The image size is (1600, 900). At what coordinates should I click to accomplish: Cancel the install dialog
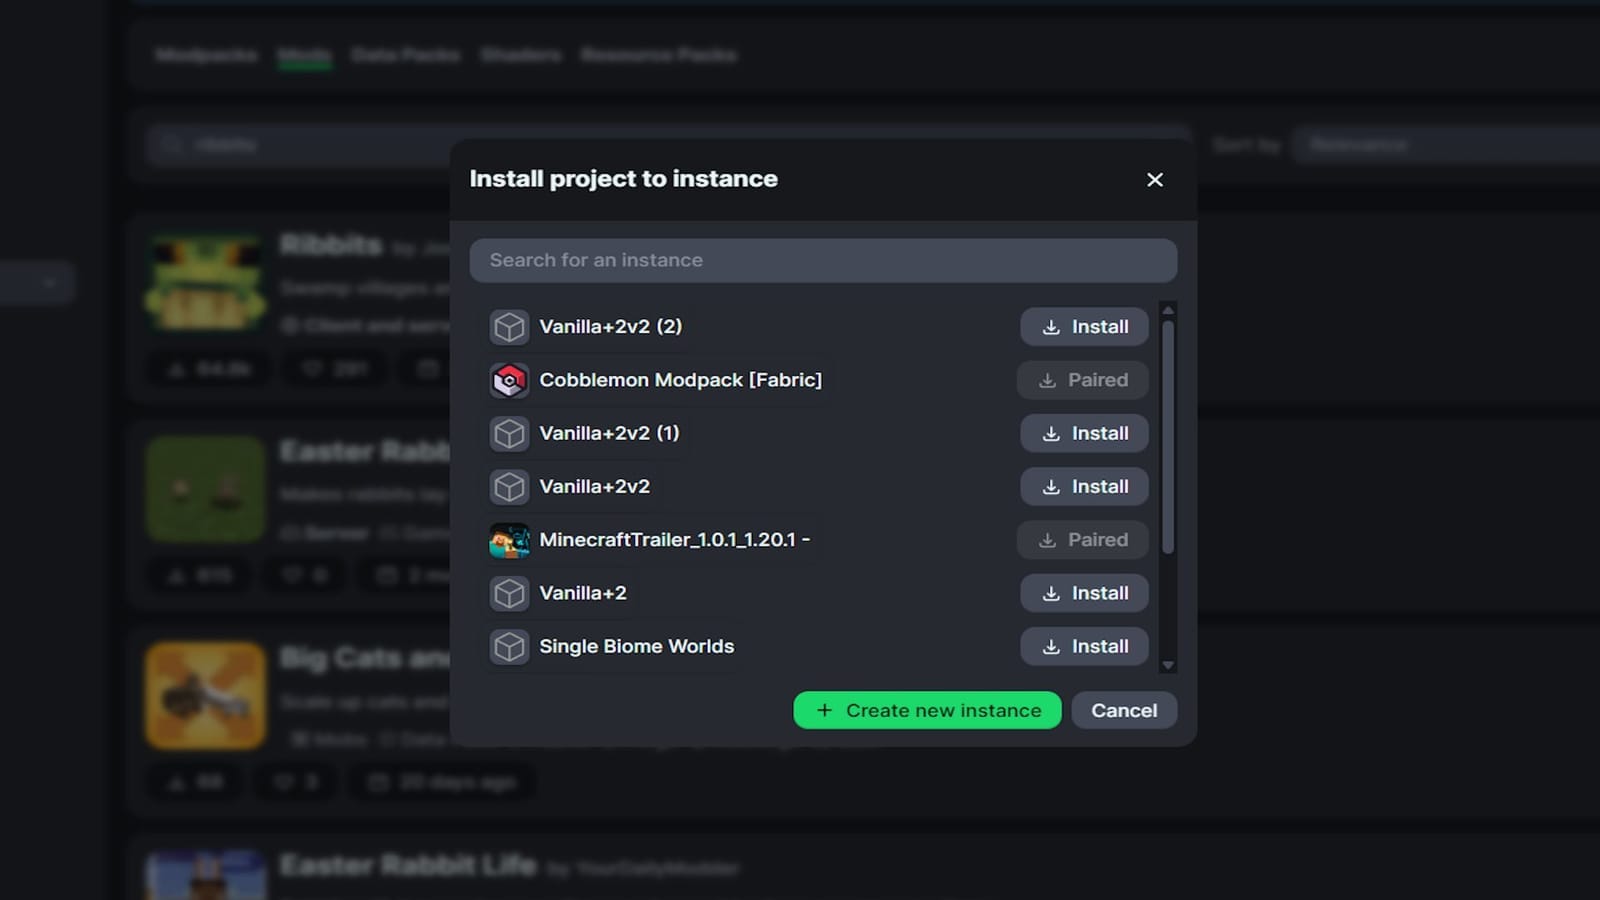coord(1124,711)
